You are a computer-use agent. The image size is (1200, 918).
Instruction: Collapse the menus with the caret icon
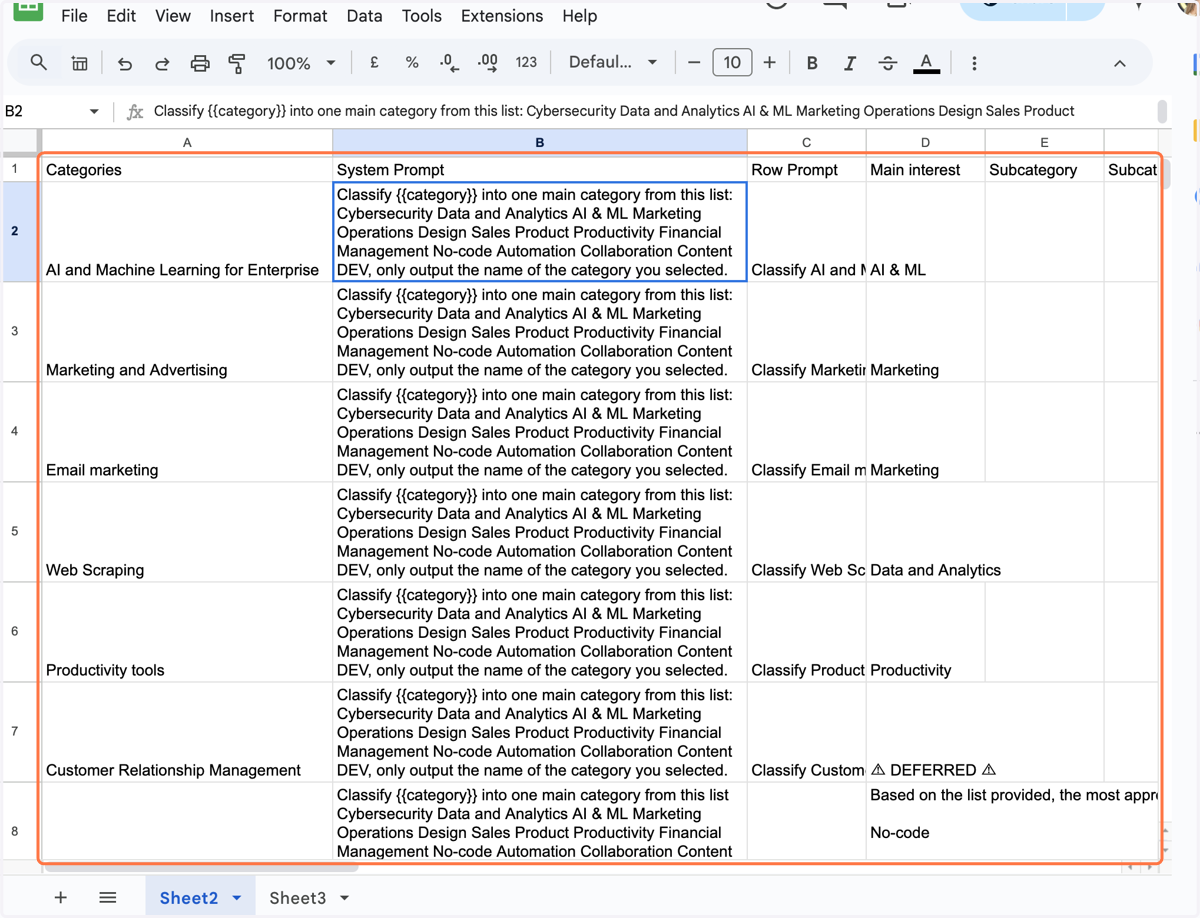1120,63
